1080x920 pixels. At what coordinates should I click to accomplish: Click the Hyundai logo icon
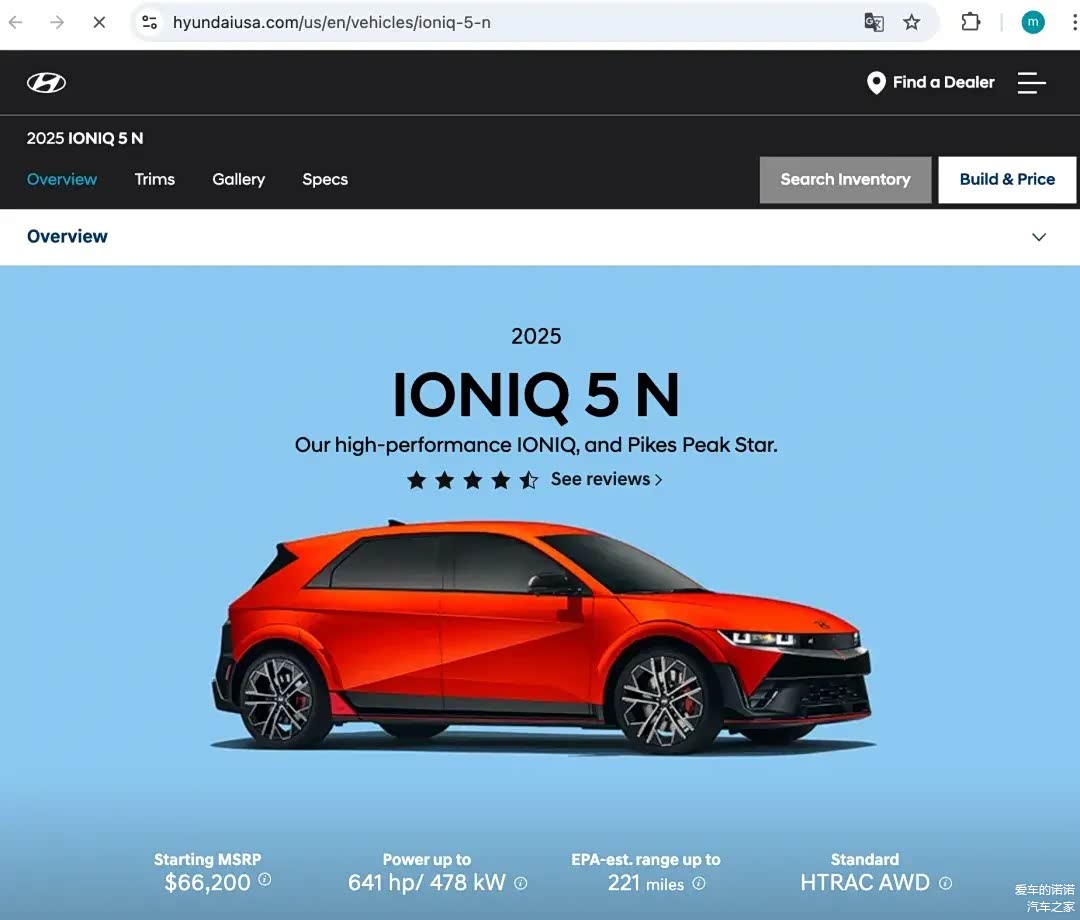point(46,83)
